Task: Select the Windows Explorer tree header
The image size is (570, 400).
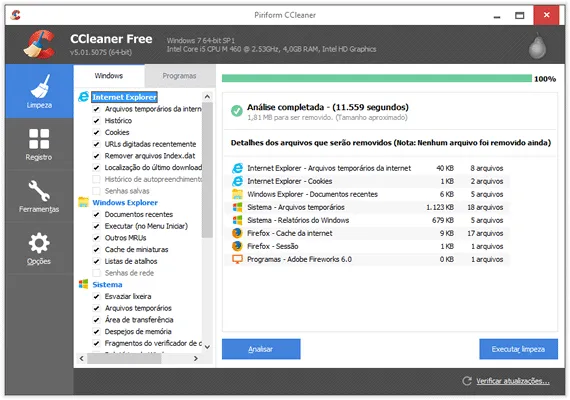Action: (125, 203)
